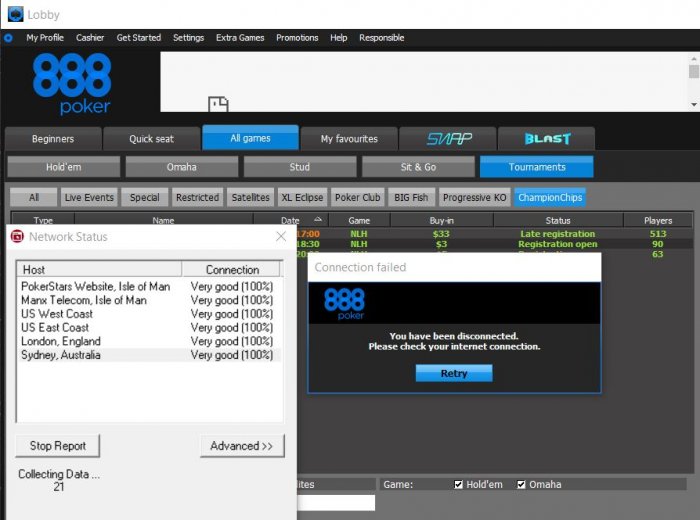
Task: Toggle the Omaha game checkbox
Action: [x=521, y=484]
